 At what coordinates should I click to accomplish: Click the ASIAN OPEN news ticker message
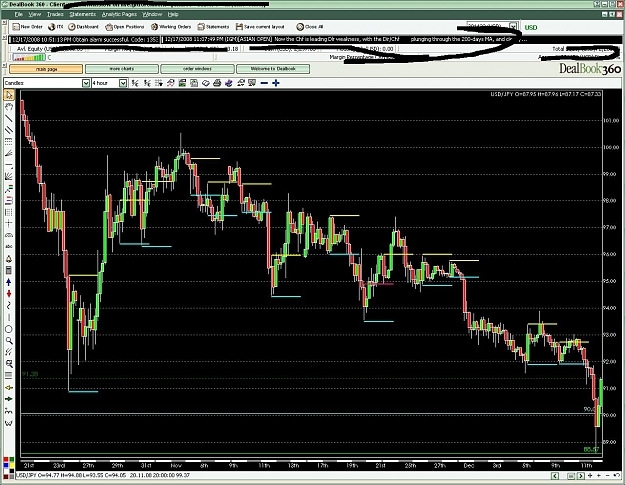pos(346,39)
